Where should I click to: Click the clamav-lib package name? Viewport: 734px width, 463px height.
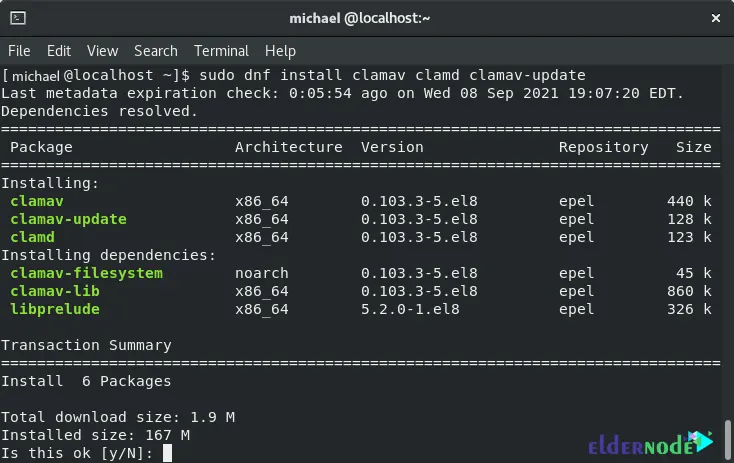tap(55, 291)
